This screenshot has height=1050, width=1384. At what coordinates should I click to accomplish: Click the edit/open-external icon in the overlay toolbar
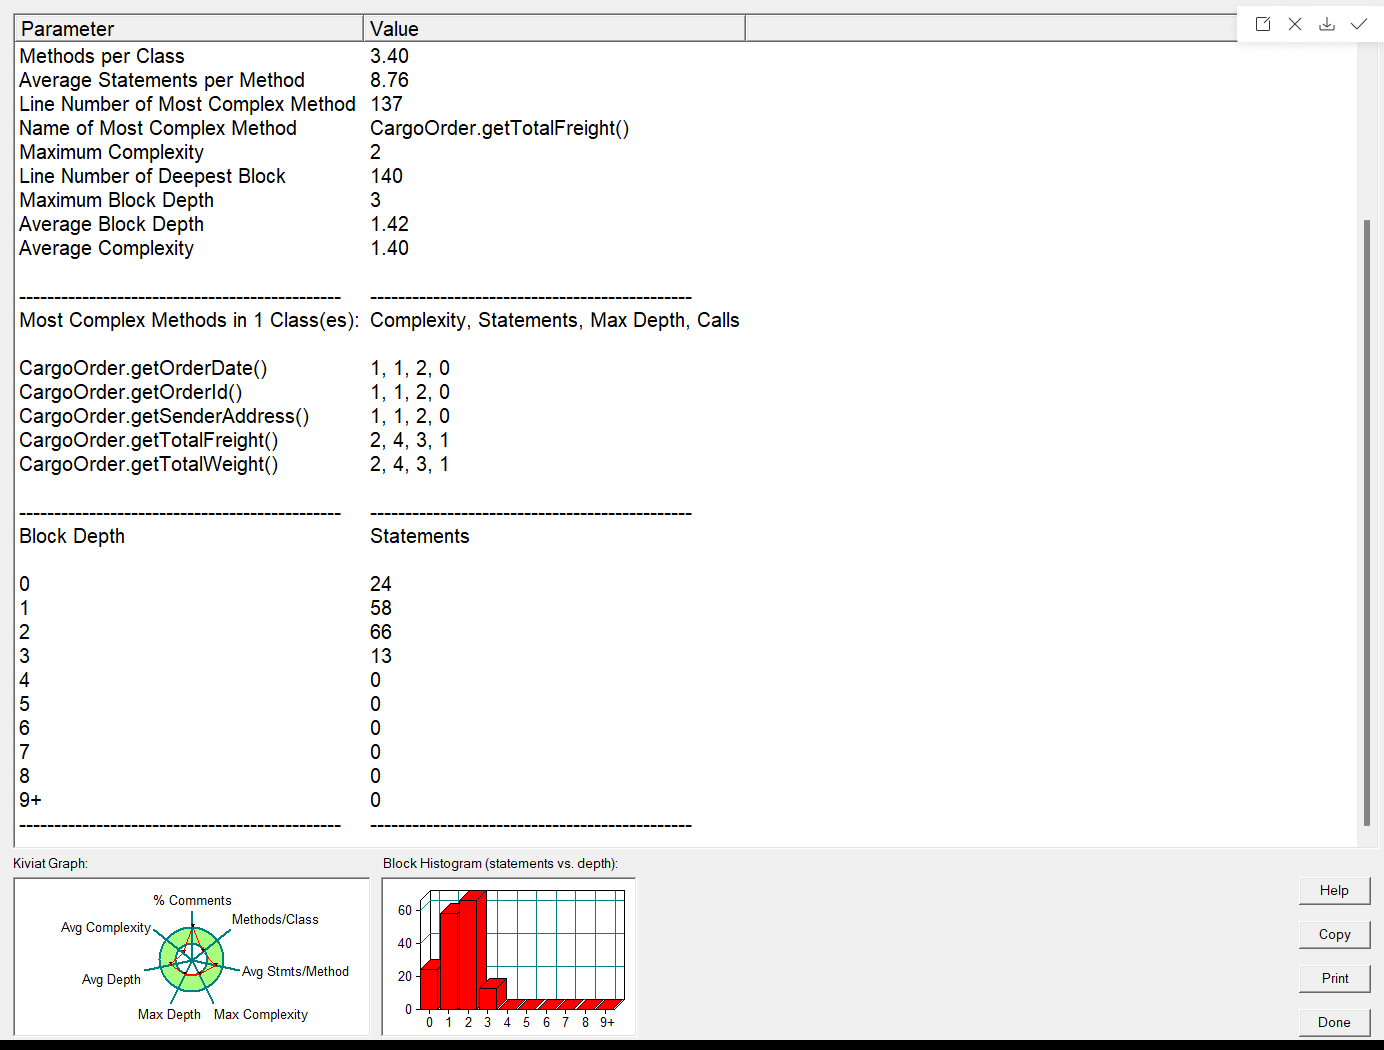tap(1263, 24)
